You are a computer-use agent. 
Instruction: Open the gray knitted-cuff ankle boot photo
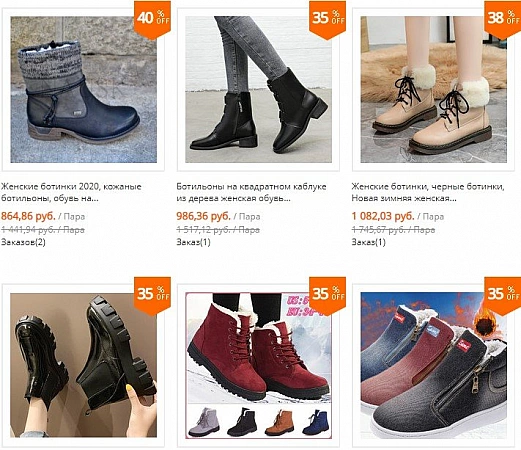click(x=83, y=89)
